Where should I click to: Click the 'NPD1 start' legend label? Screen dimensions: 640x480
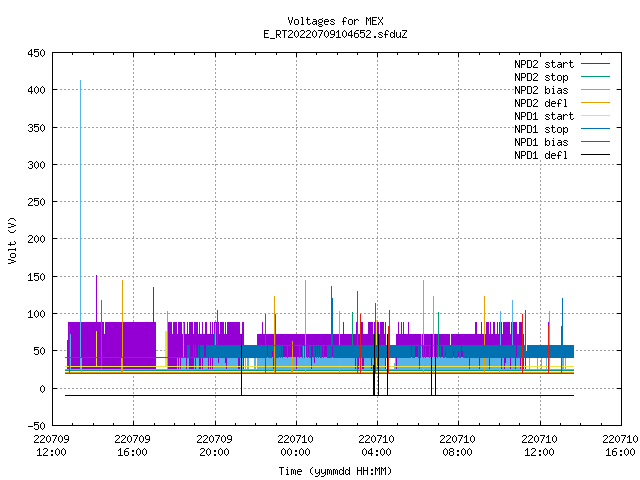pyautogui.click(x=544, y=116)
